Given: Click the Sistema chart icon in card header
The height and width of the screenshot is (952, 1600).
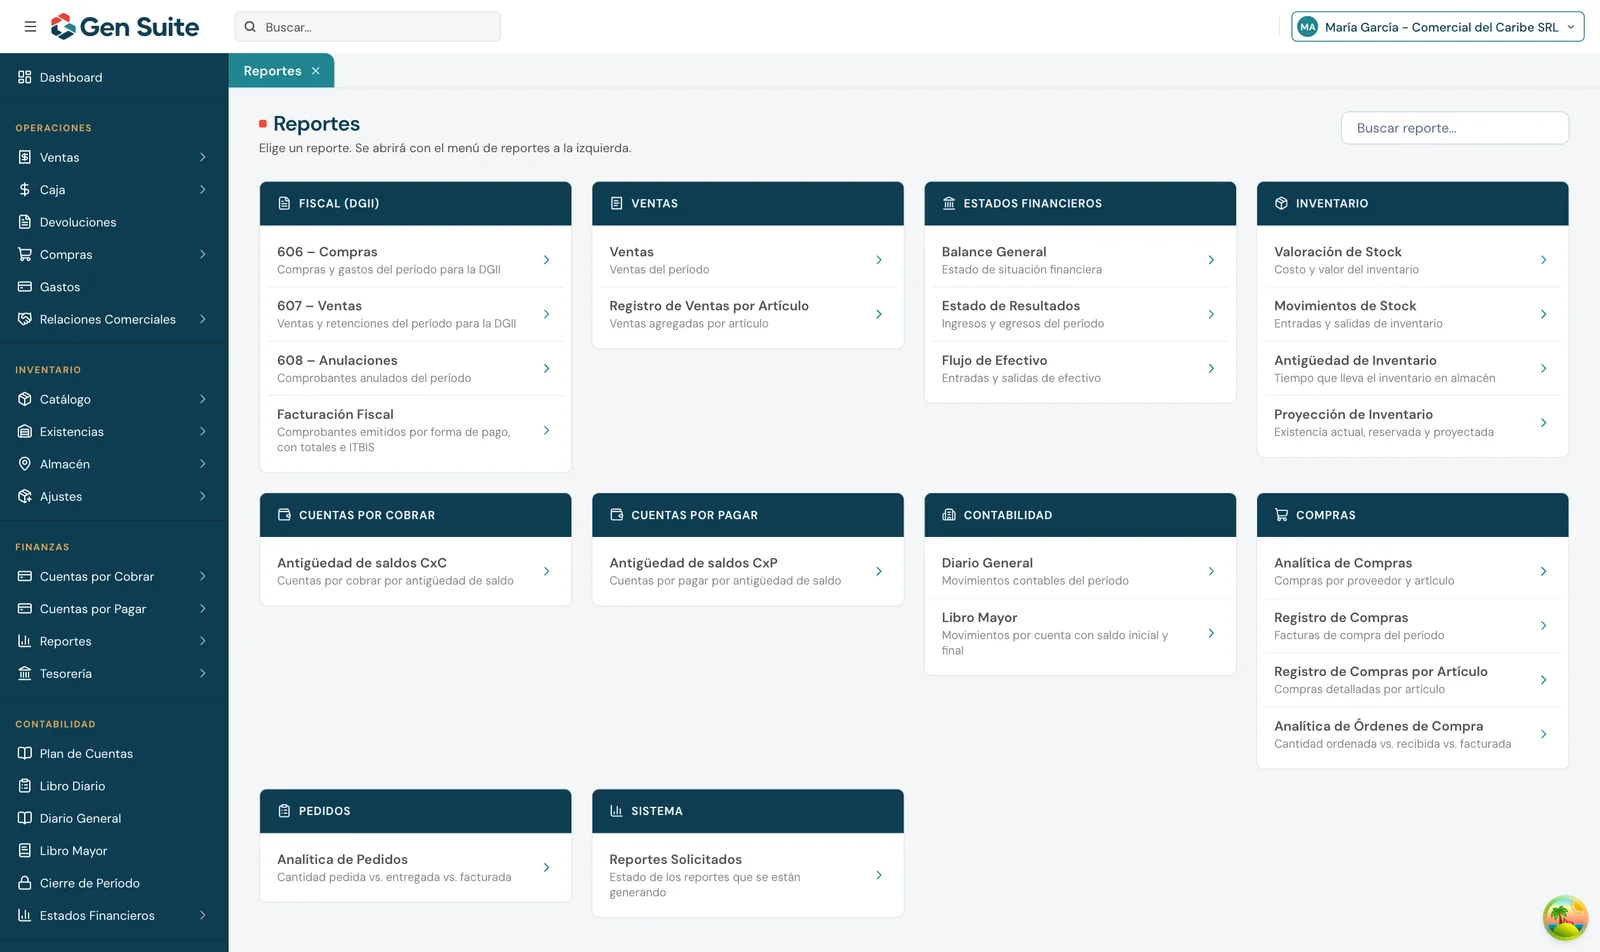Looking at the screenshot, I should 616,811.
